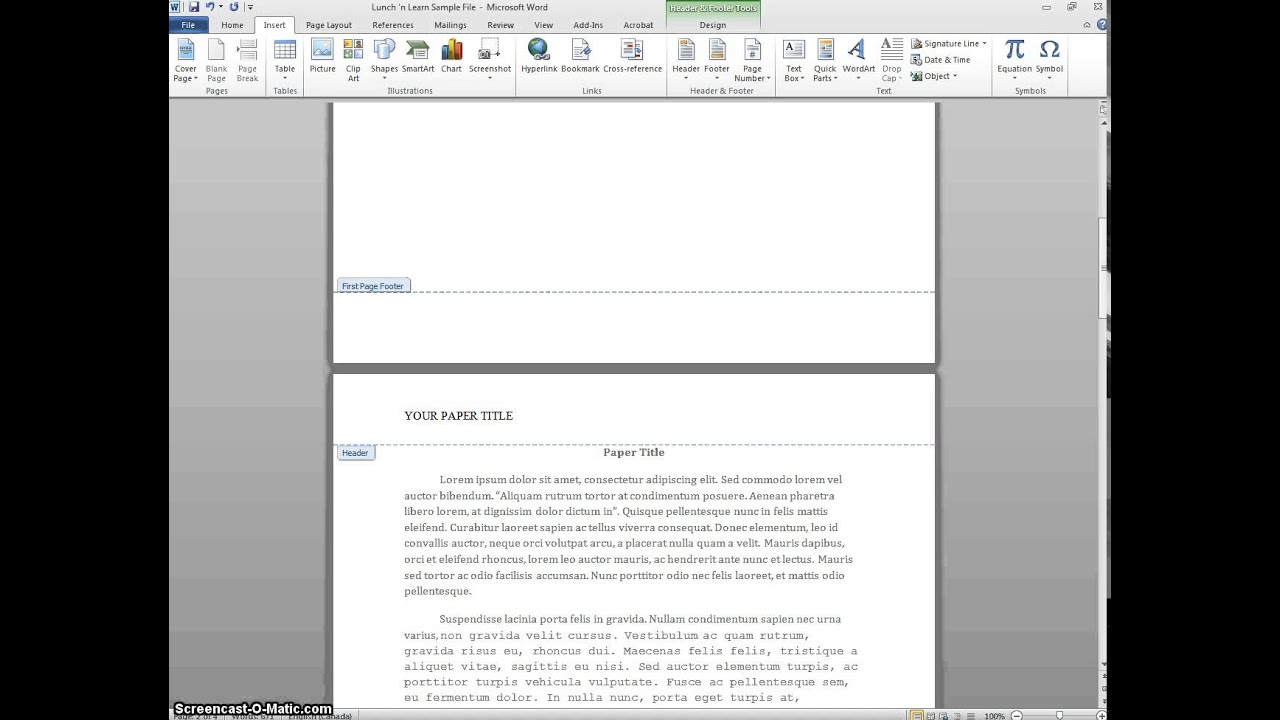The image size is (1280, 720).
Task: Insert a Bookmark
Action: click(580, 56)
